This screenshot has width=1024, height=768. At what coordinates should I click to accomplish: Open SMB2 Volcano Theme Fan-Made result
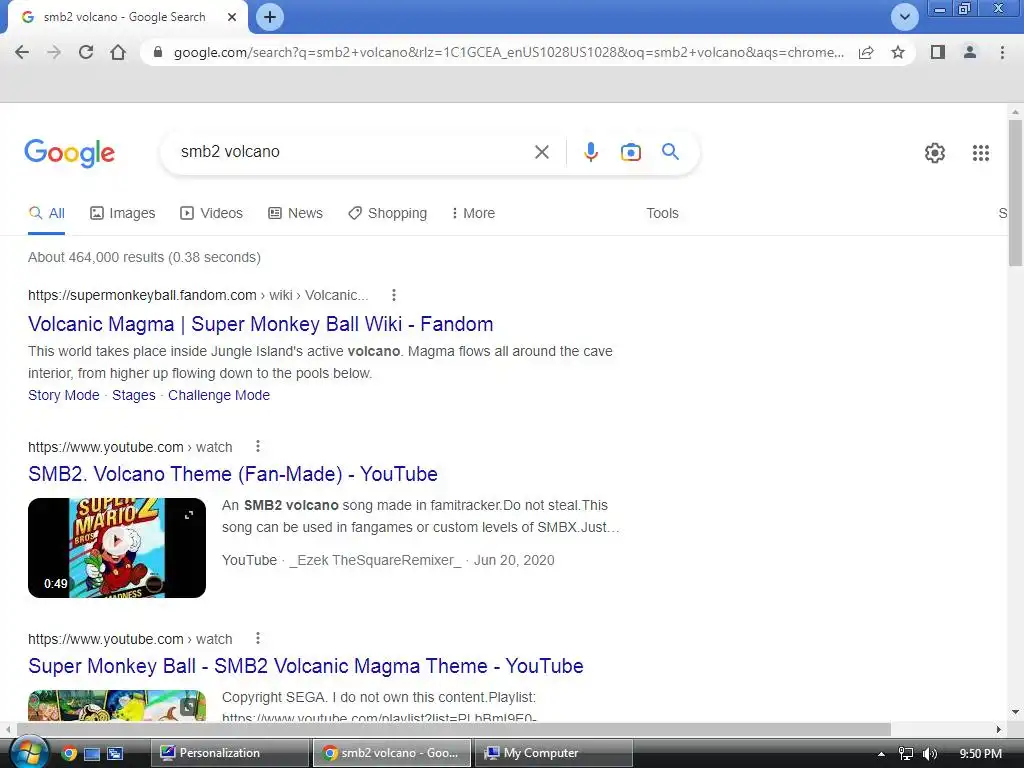pyautogui.click(x=233, y=474)
